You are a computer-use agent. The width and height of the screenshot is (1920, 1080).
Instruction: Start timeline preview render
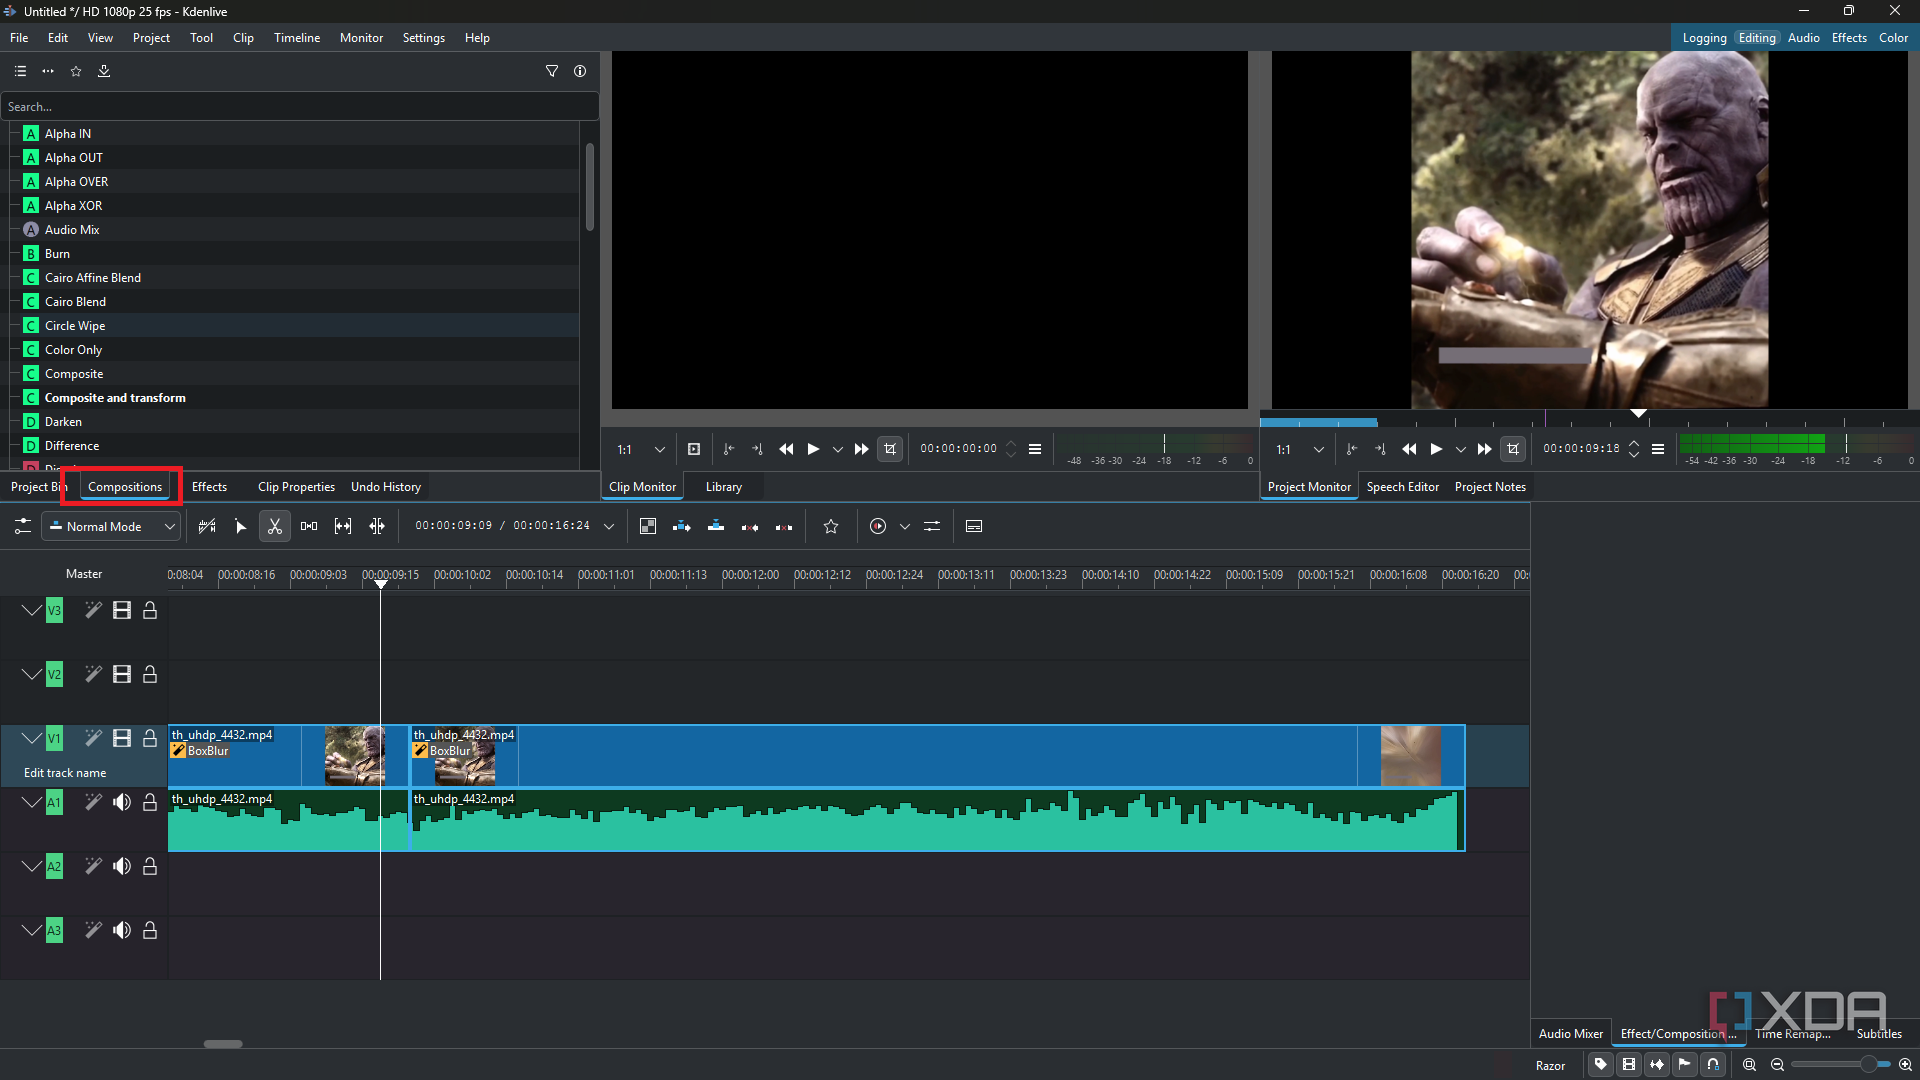pyautogui.click(x=878, y=526)
